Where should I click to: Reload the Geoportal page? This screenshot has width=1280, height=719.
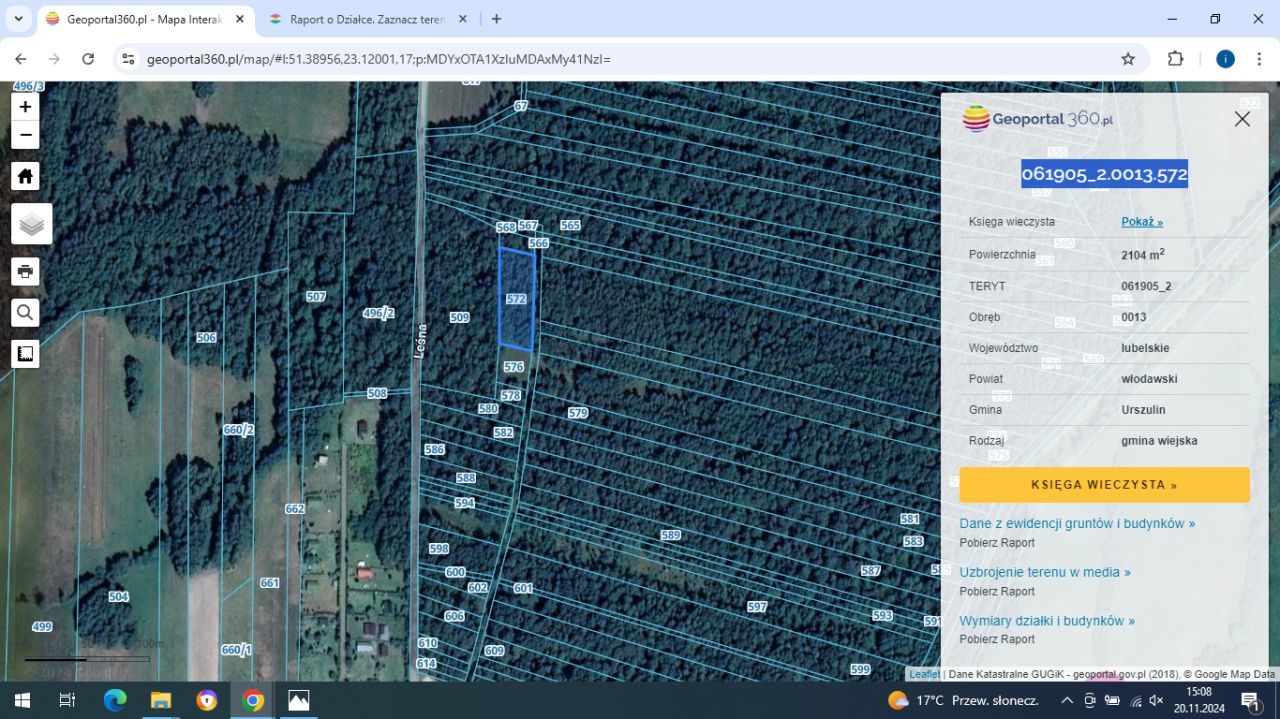tap(88, 59)
